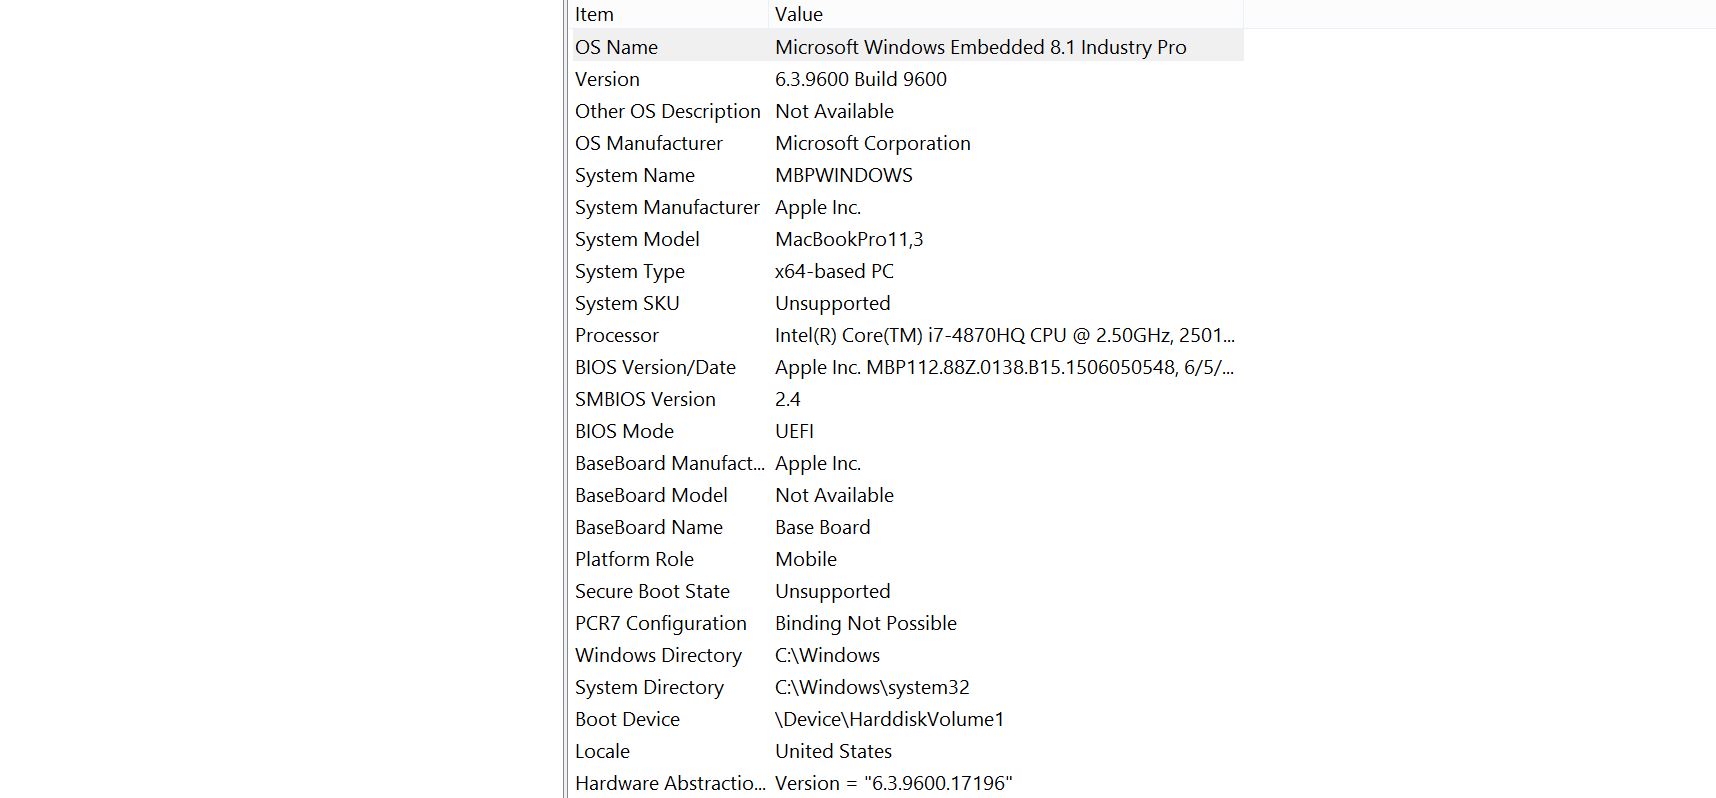Select the Boot Device row

[x=906, y=719]
